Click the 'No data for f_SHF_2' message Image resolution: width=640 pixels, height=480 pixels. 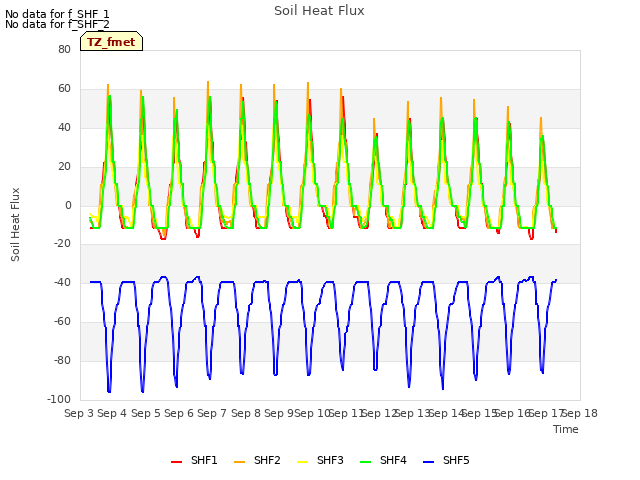(57, 24)
